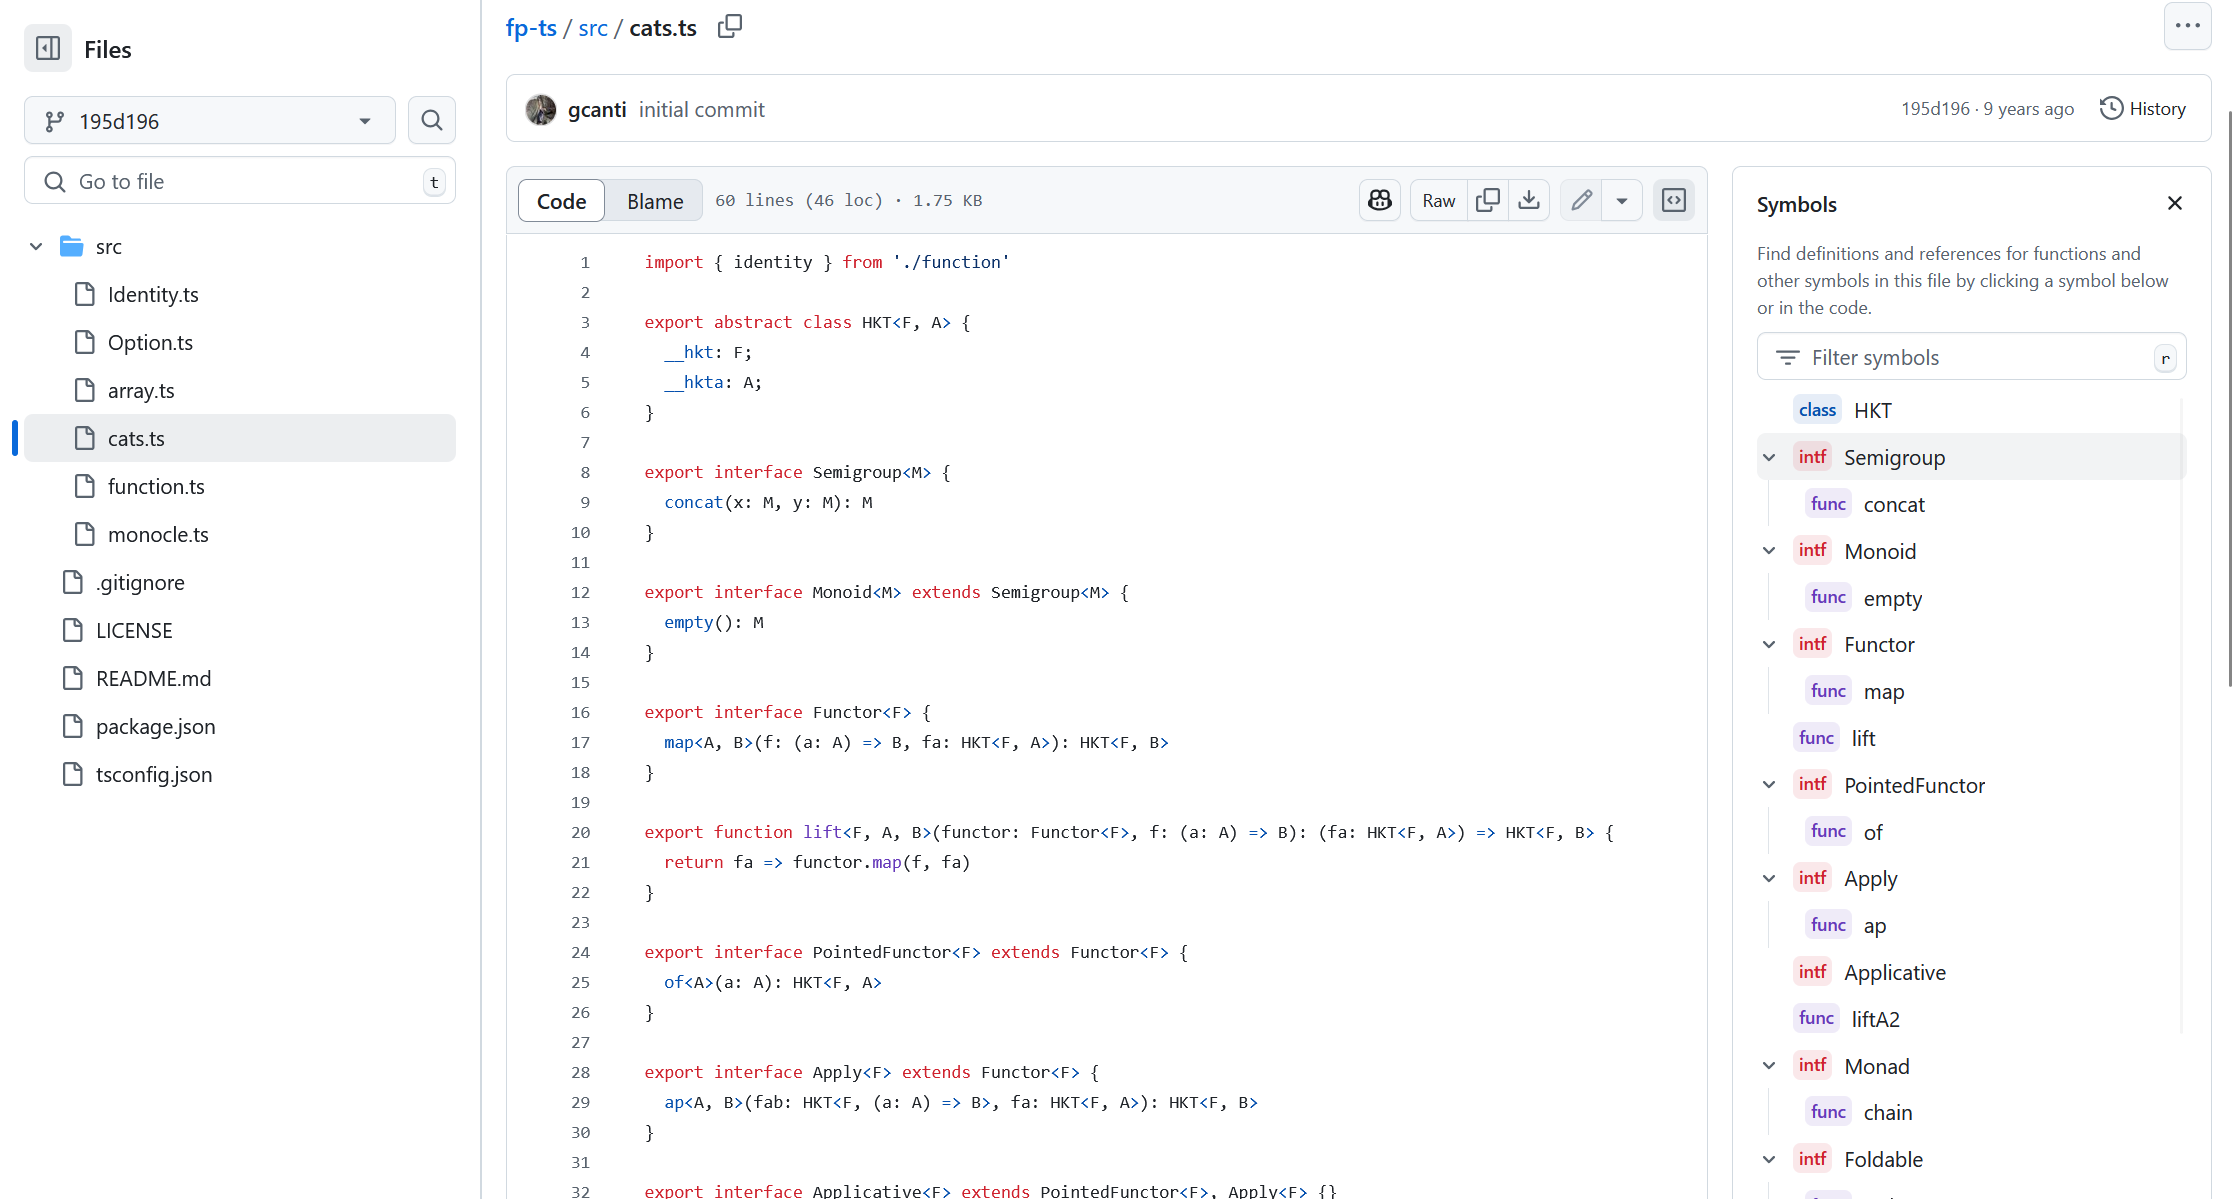Select the Code tab

[x=561, y=201]
